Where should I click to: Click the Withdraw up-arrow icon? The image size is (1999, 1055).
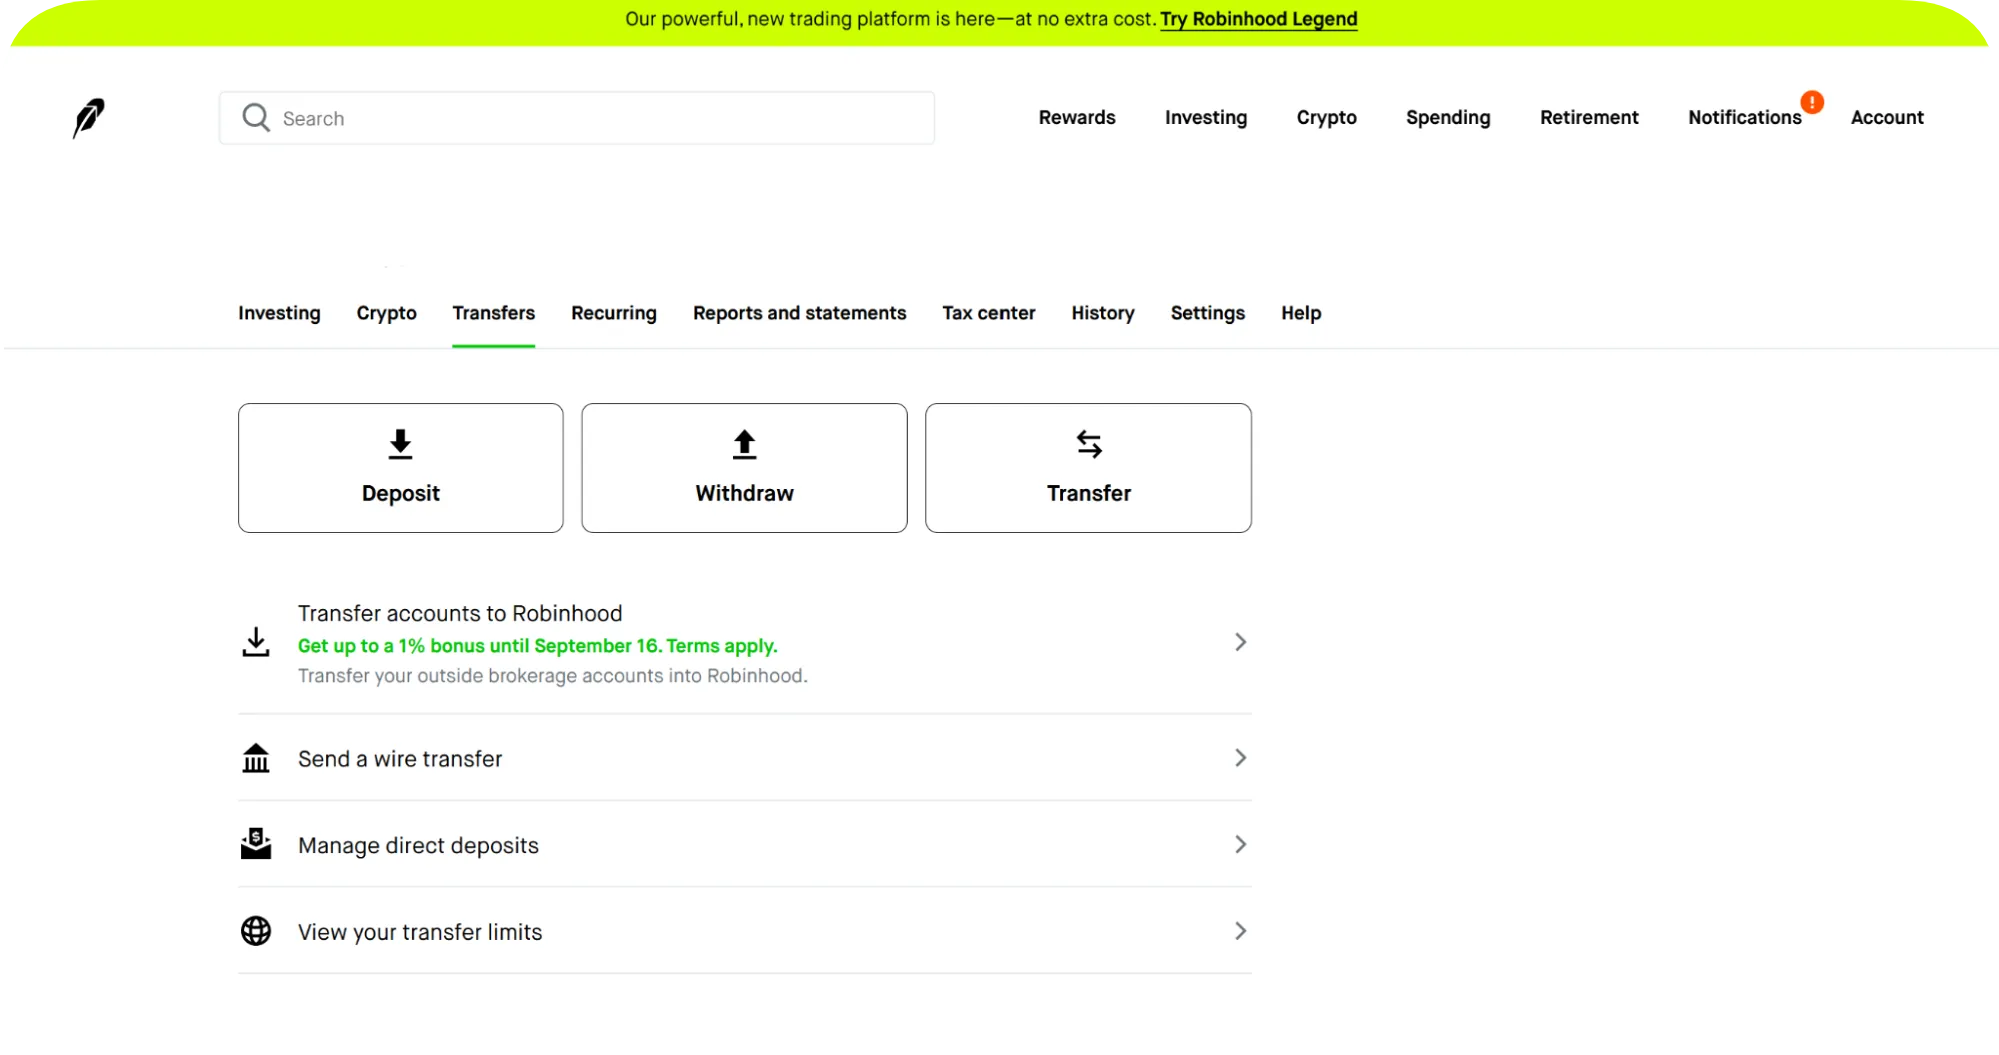744,444
